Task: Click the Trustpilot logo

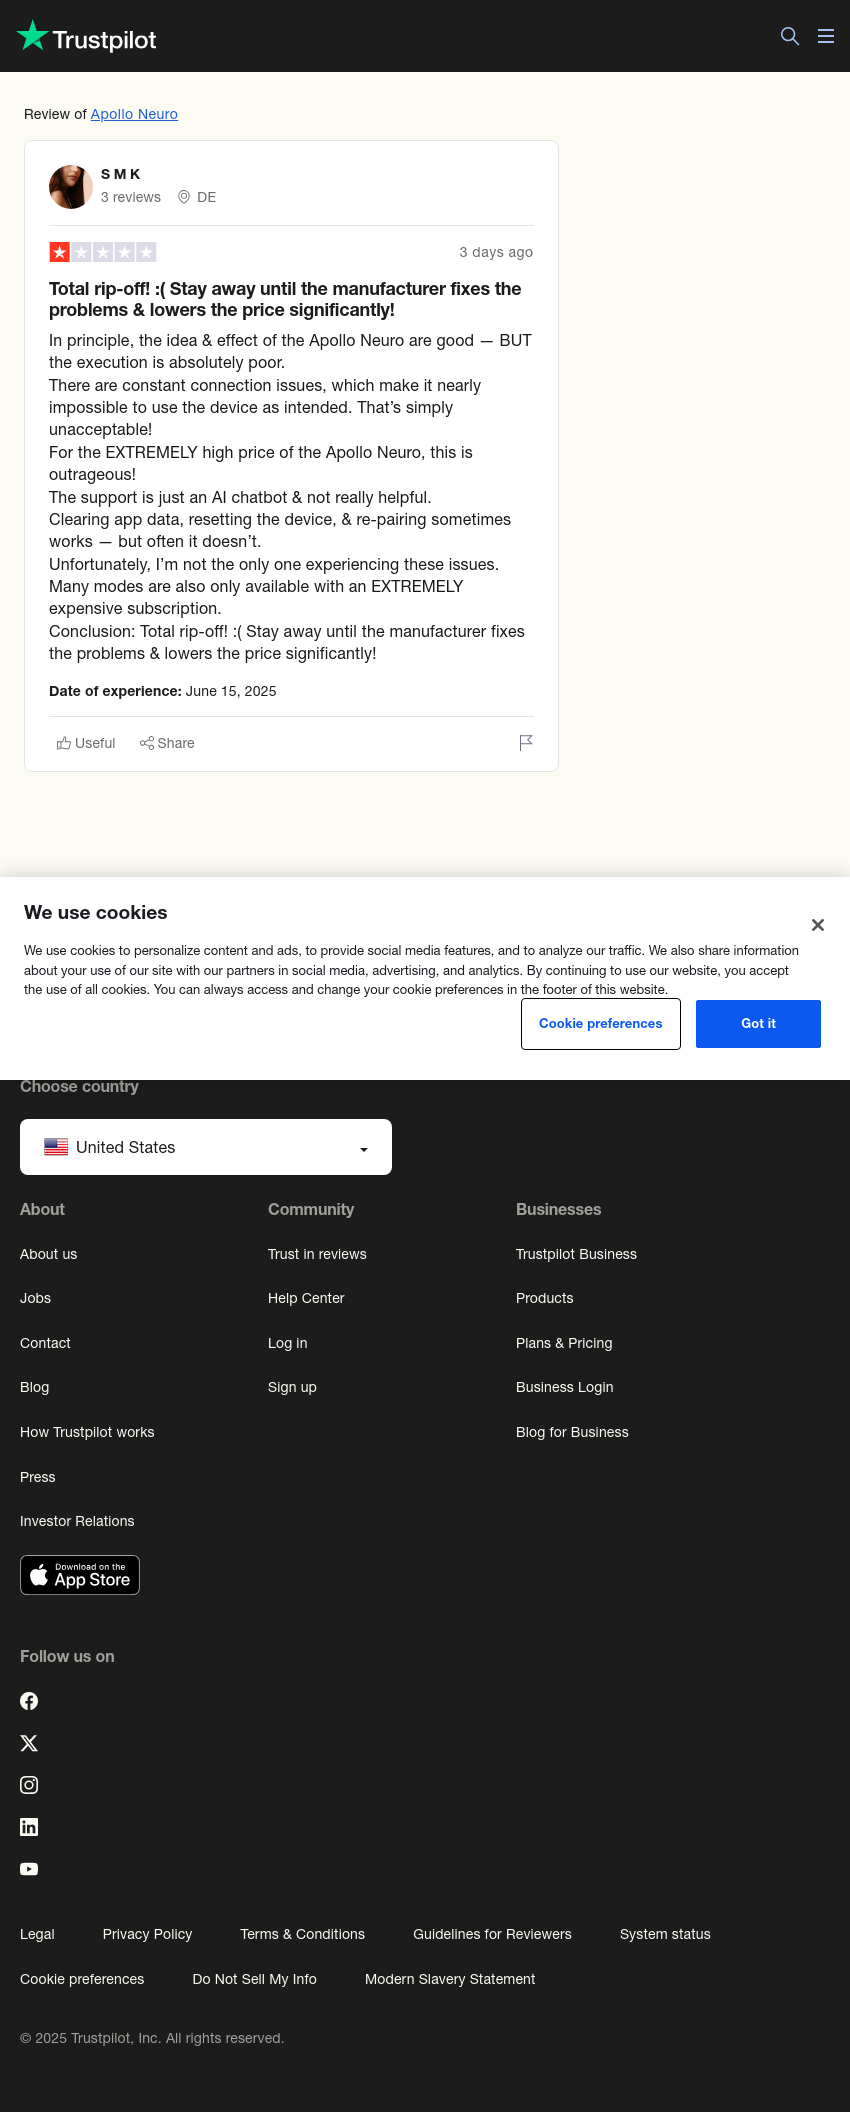Action: click(x=87, y=37)
